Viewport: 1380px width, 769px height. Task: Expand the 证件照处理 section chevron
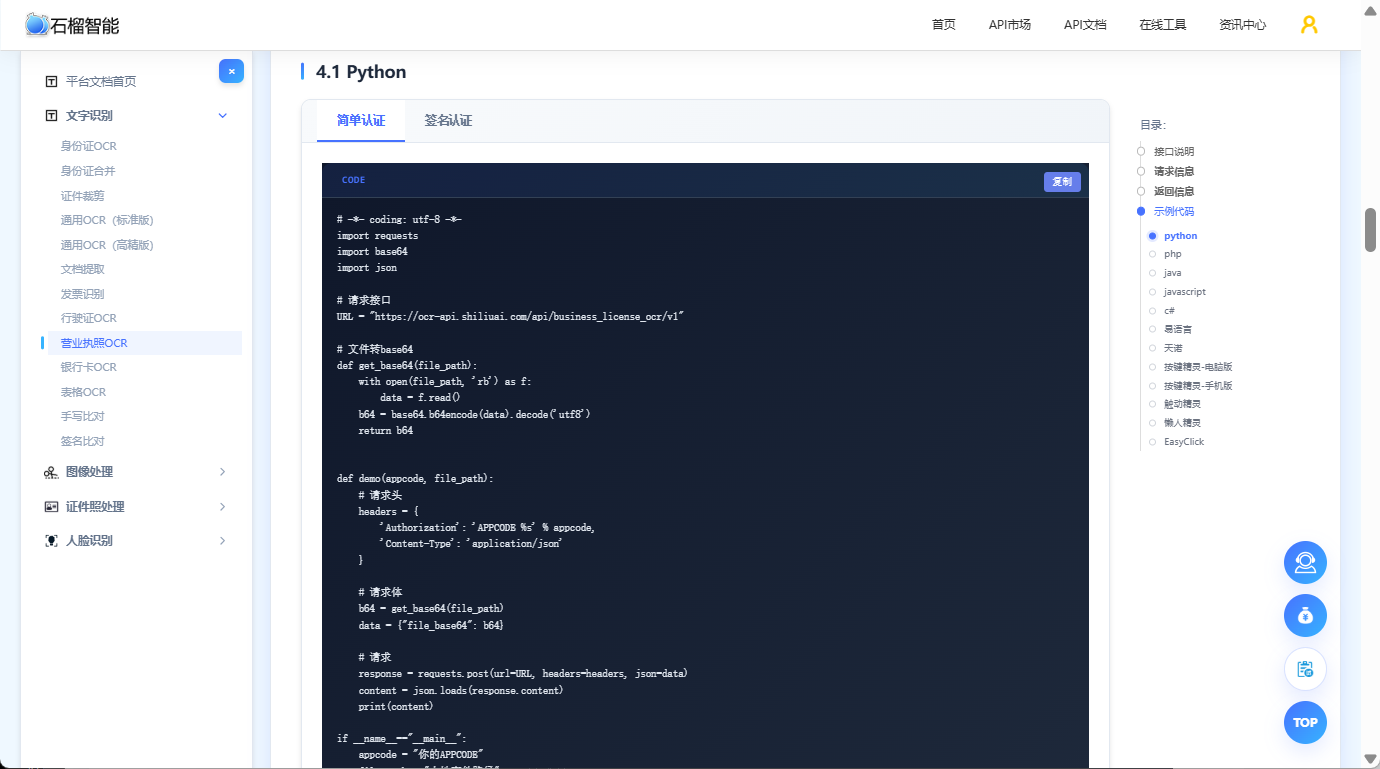pyautogui.click(x=222, y=507)
